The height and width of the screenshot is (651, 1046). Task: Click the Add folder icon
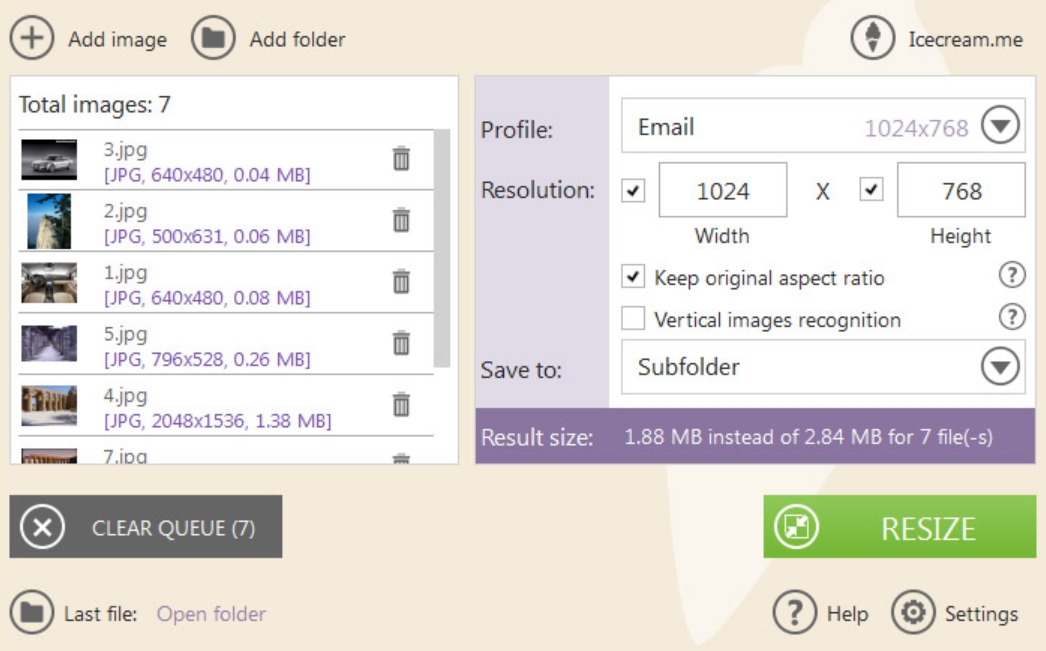point(213,38)
